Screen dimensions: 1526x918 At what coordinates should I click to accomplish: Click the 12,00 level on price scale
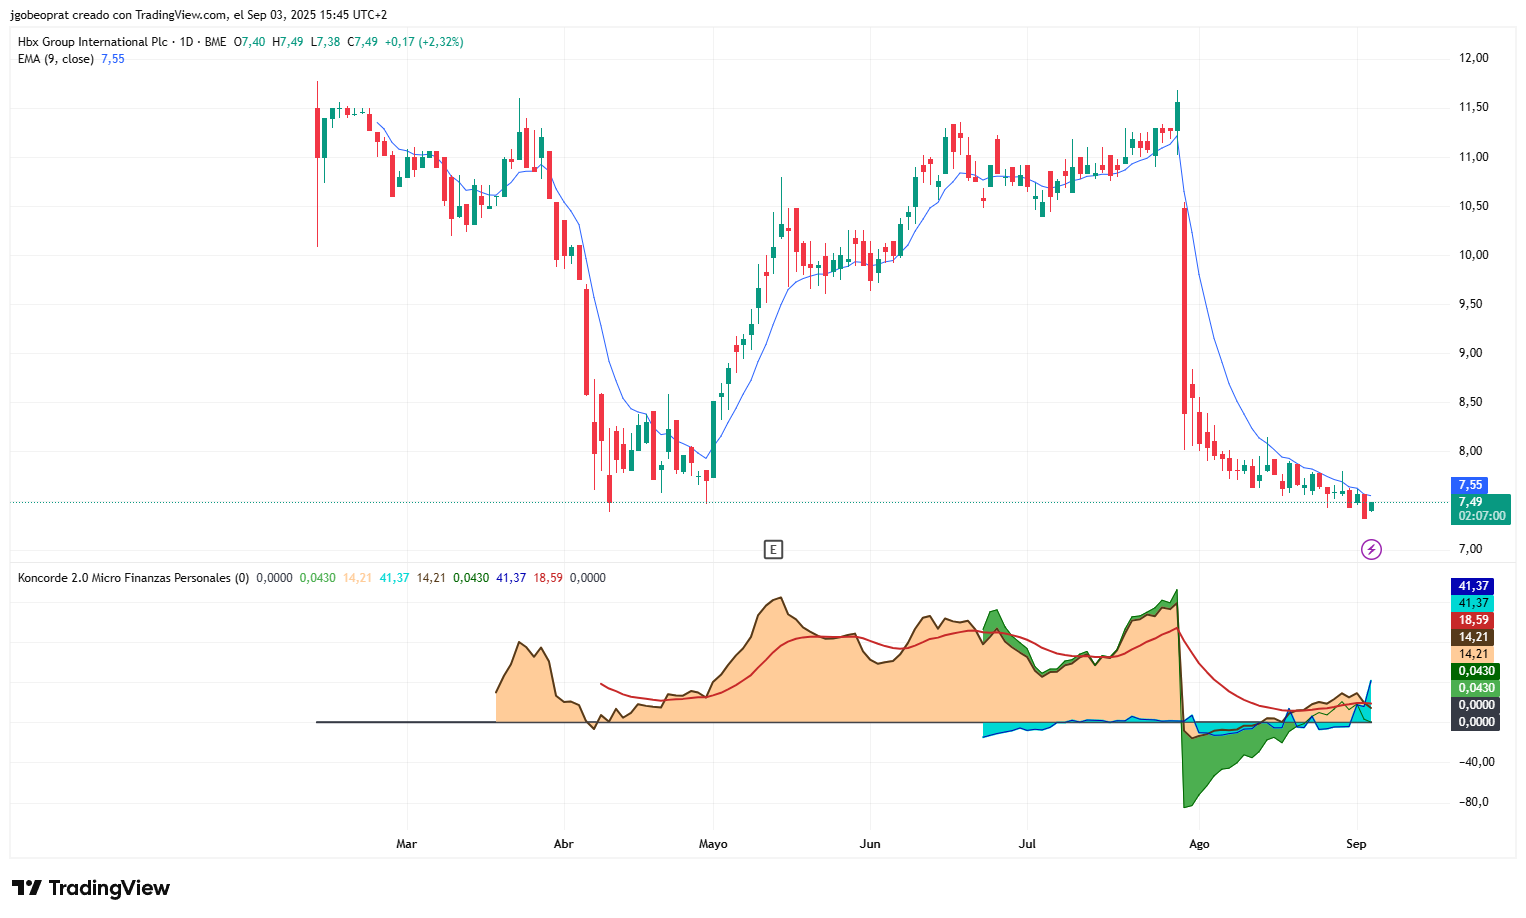point(1474,58)
